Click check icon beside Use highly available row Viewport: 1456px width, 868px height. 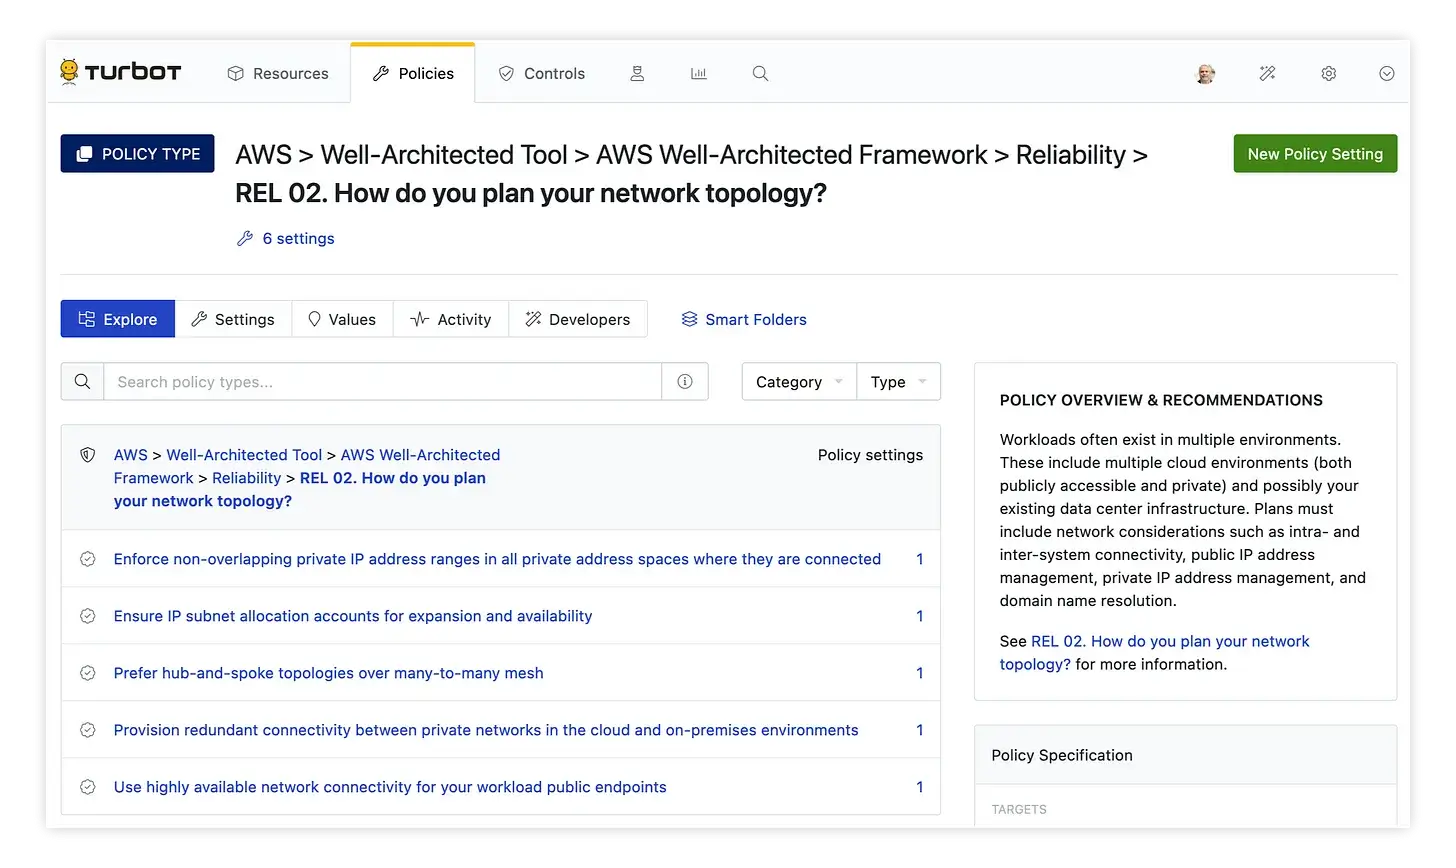click(88, 787)
